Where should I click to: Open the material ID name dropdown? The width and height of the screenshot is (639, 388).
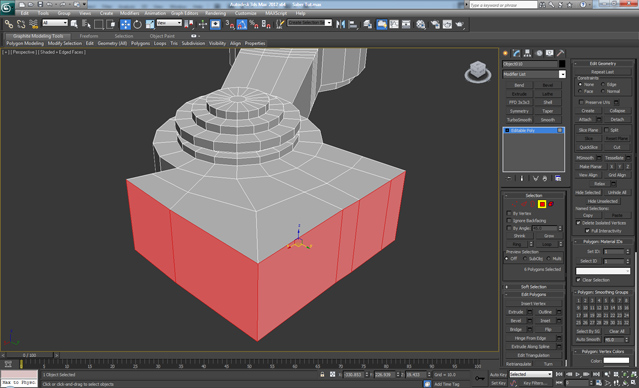[x=603, y=271]
